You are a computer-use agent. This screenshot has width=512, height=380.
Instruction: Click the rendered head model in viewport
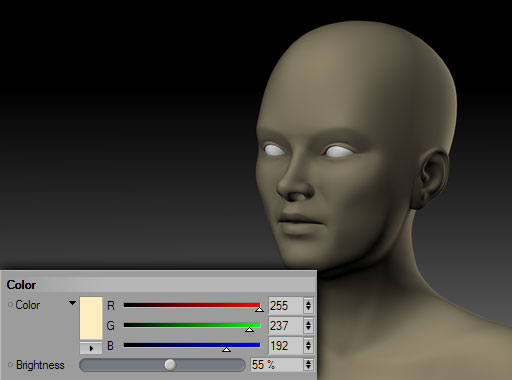[357, 150]
